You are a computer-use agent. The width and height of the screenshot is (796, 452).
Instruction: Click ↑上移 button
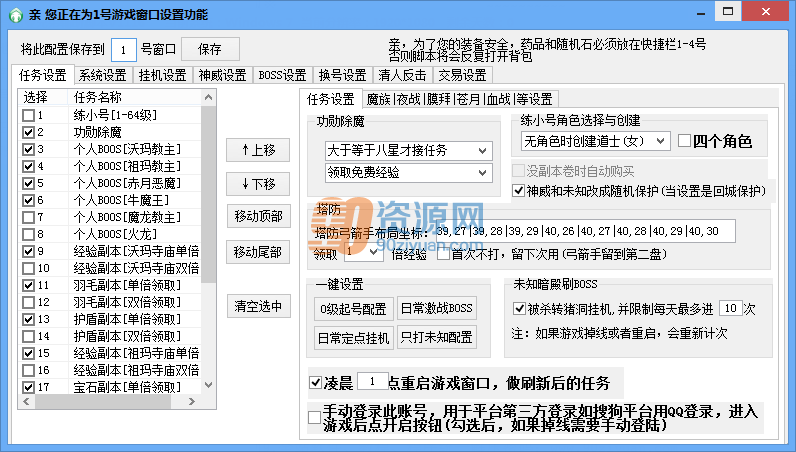click(x=258, y=150)
